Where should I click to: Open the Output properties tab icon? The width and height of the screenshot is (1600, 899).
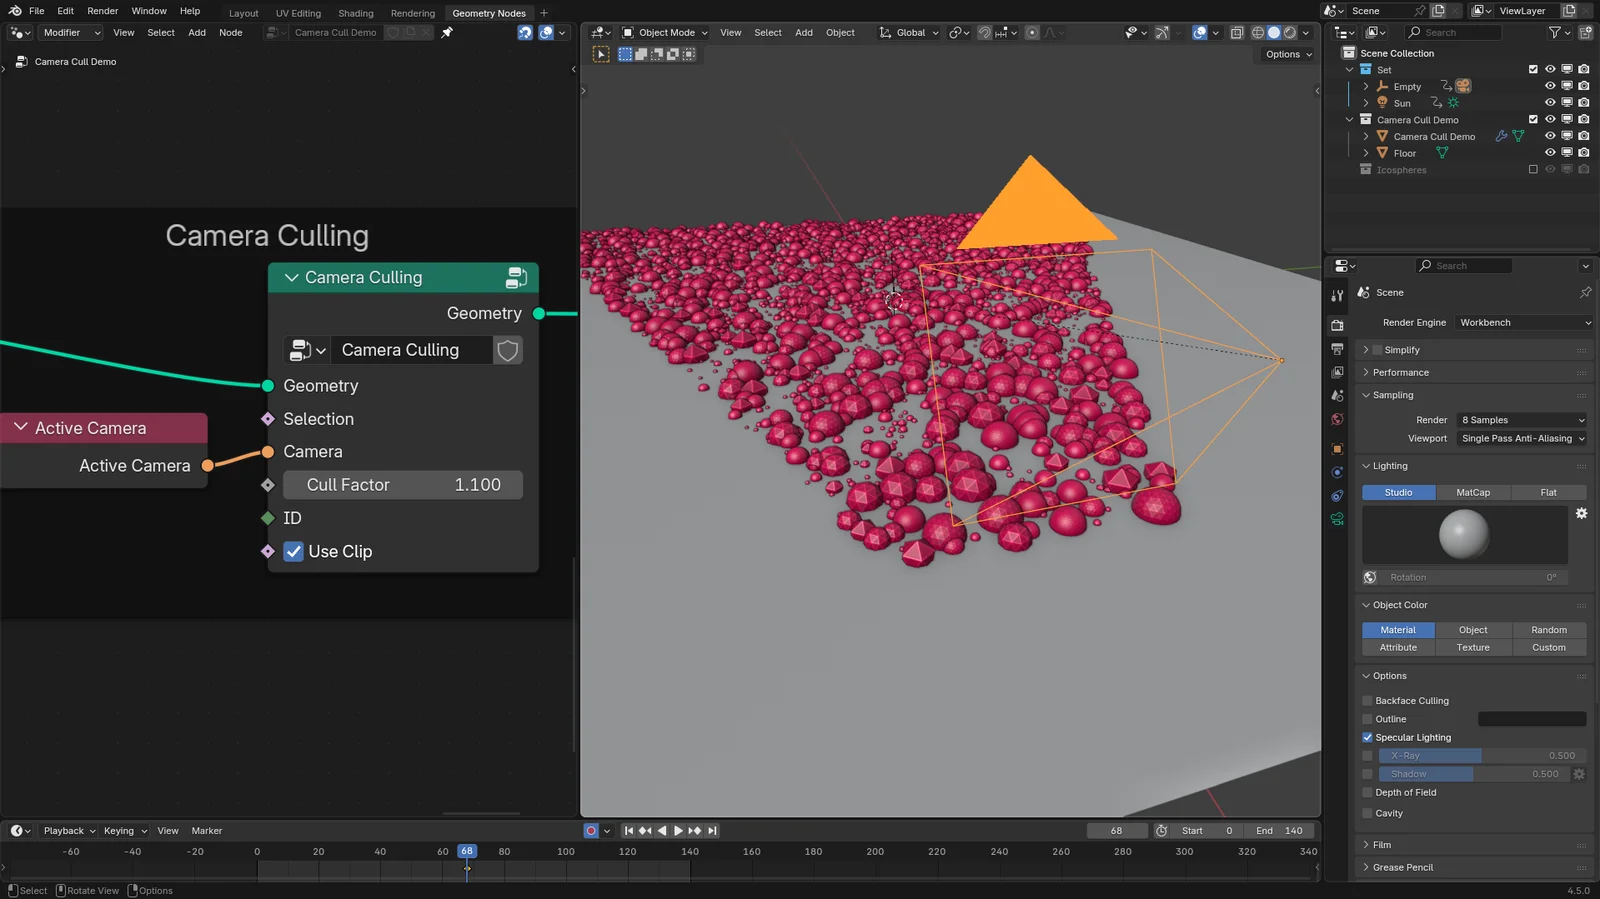(x=1337, y=349)
